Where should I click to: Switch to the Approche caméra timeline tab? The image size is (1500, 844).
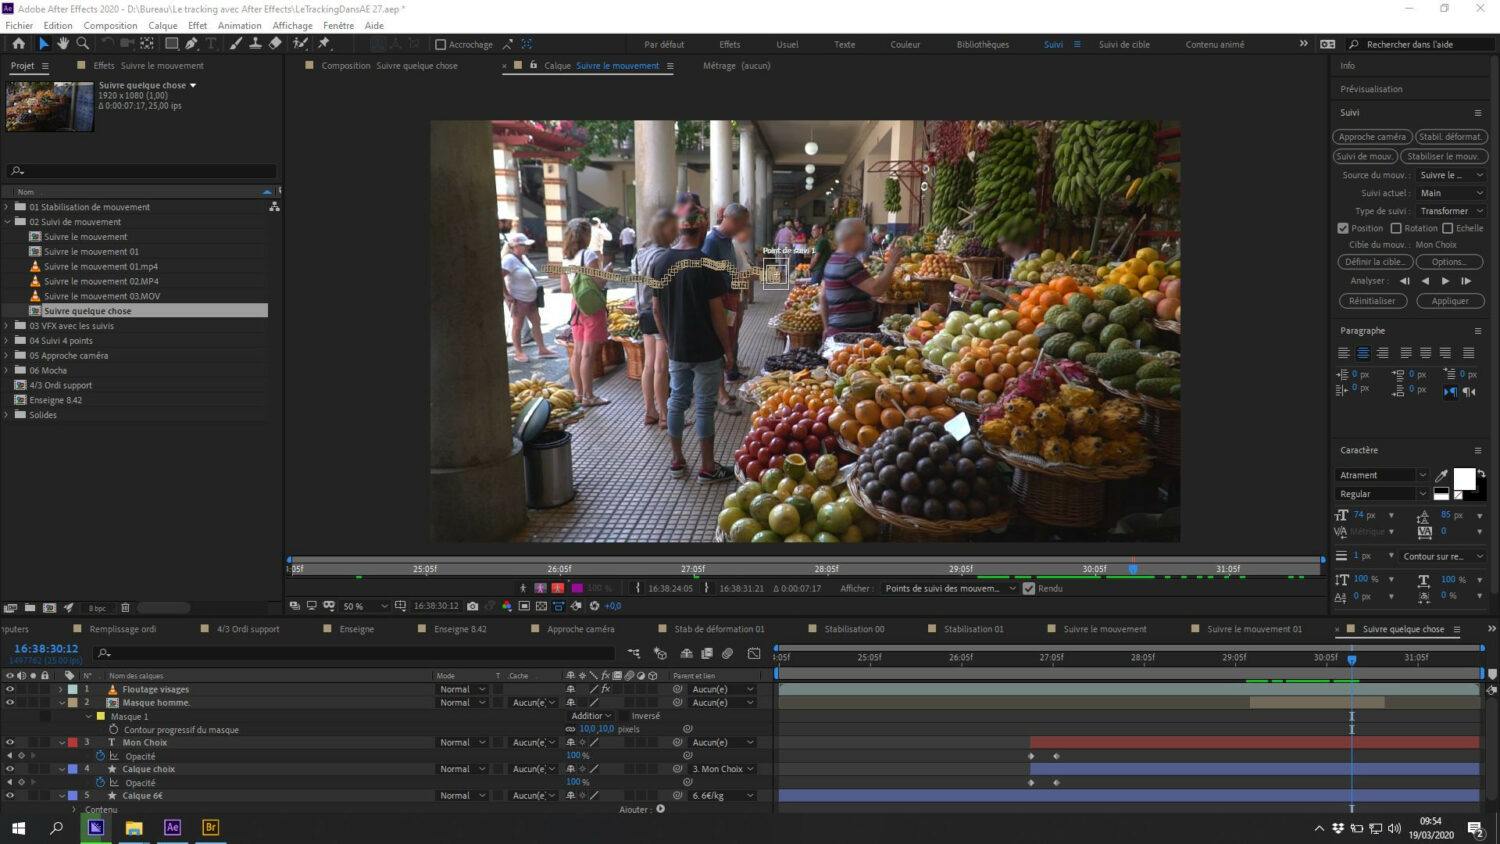pyautogui.click(x=580, y=629)
